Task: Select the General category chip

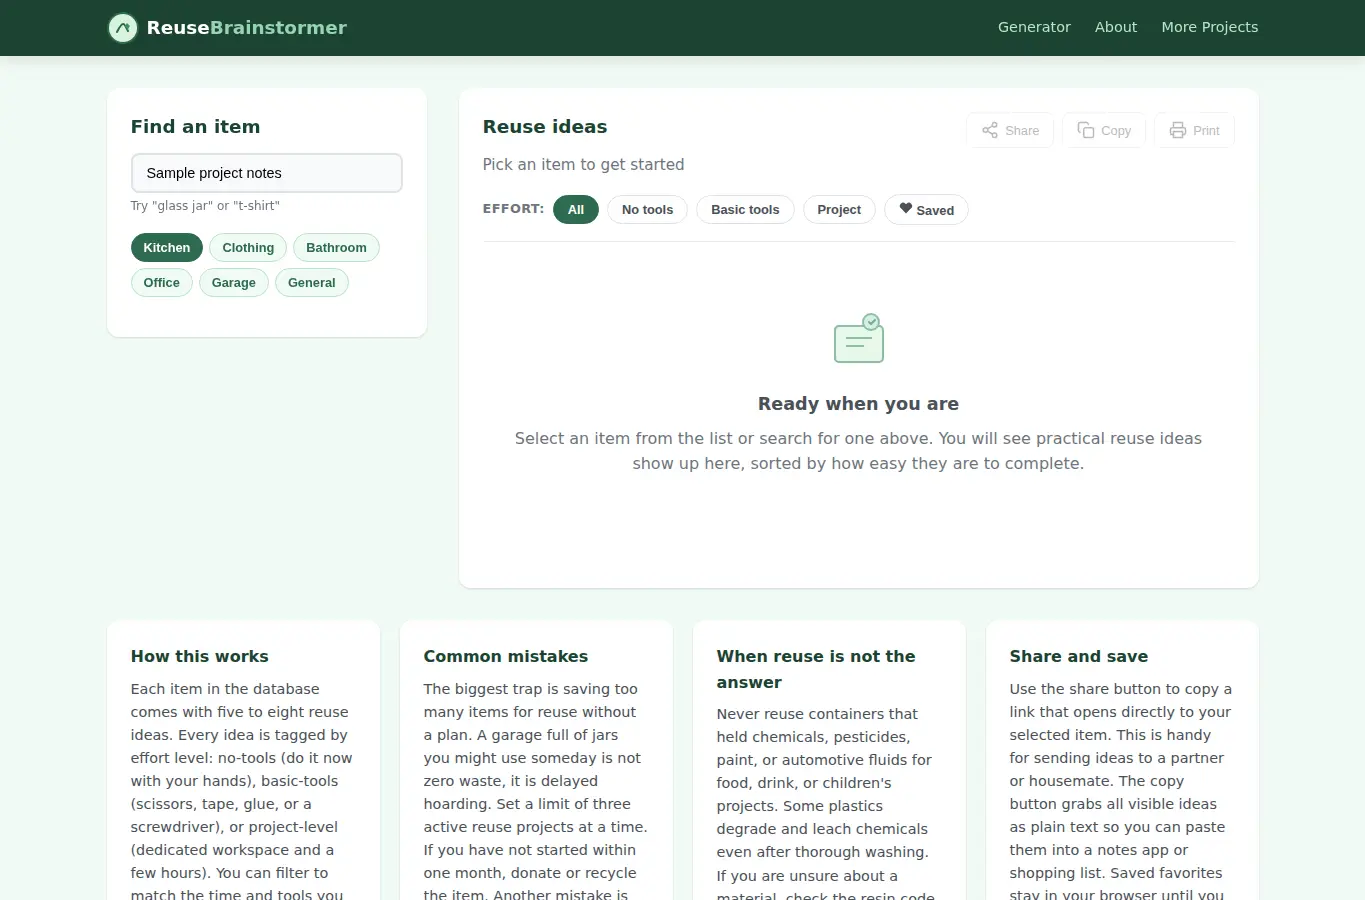Action: coord(312,283)
